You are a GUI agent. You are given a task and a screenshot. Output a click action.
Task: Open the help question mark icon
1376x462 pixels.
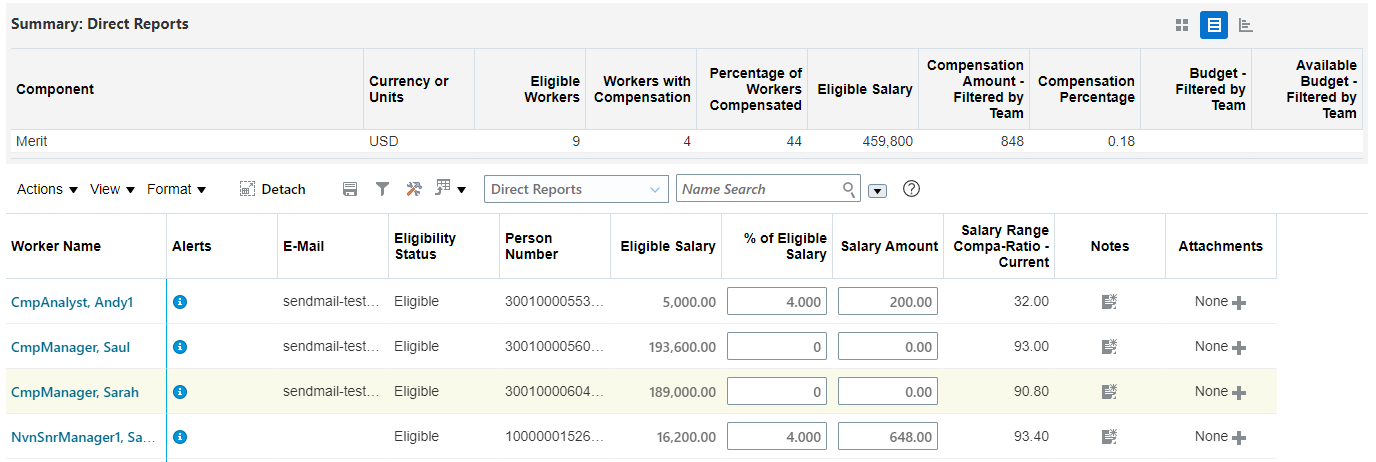coord(911,189)
